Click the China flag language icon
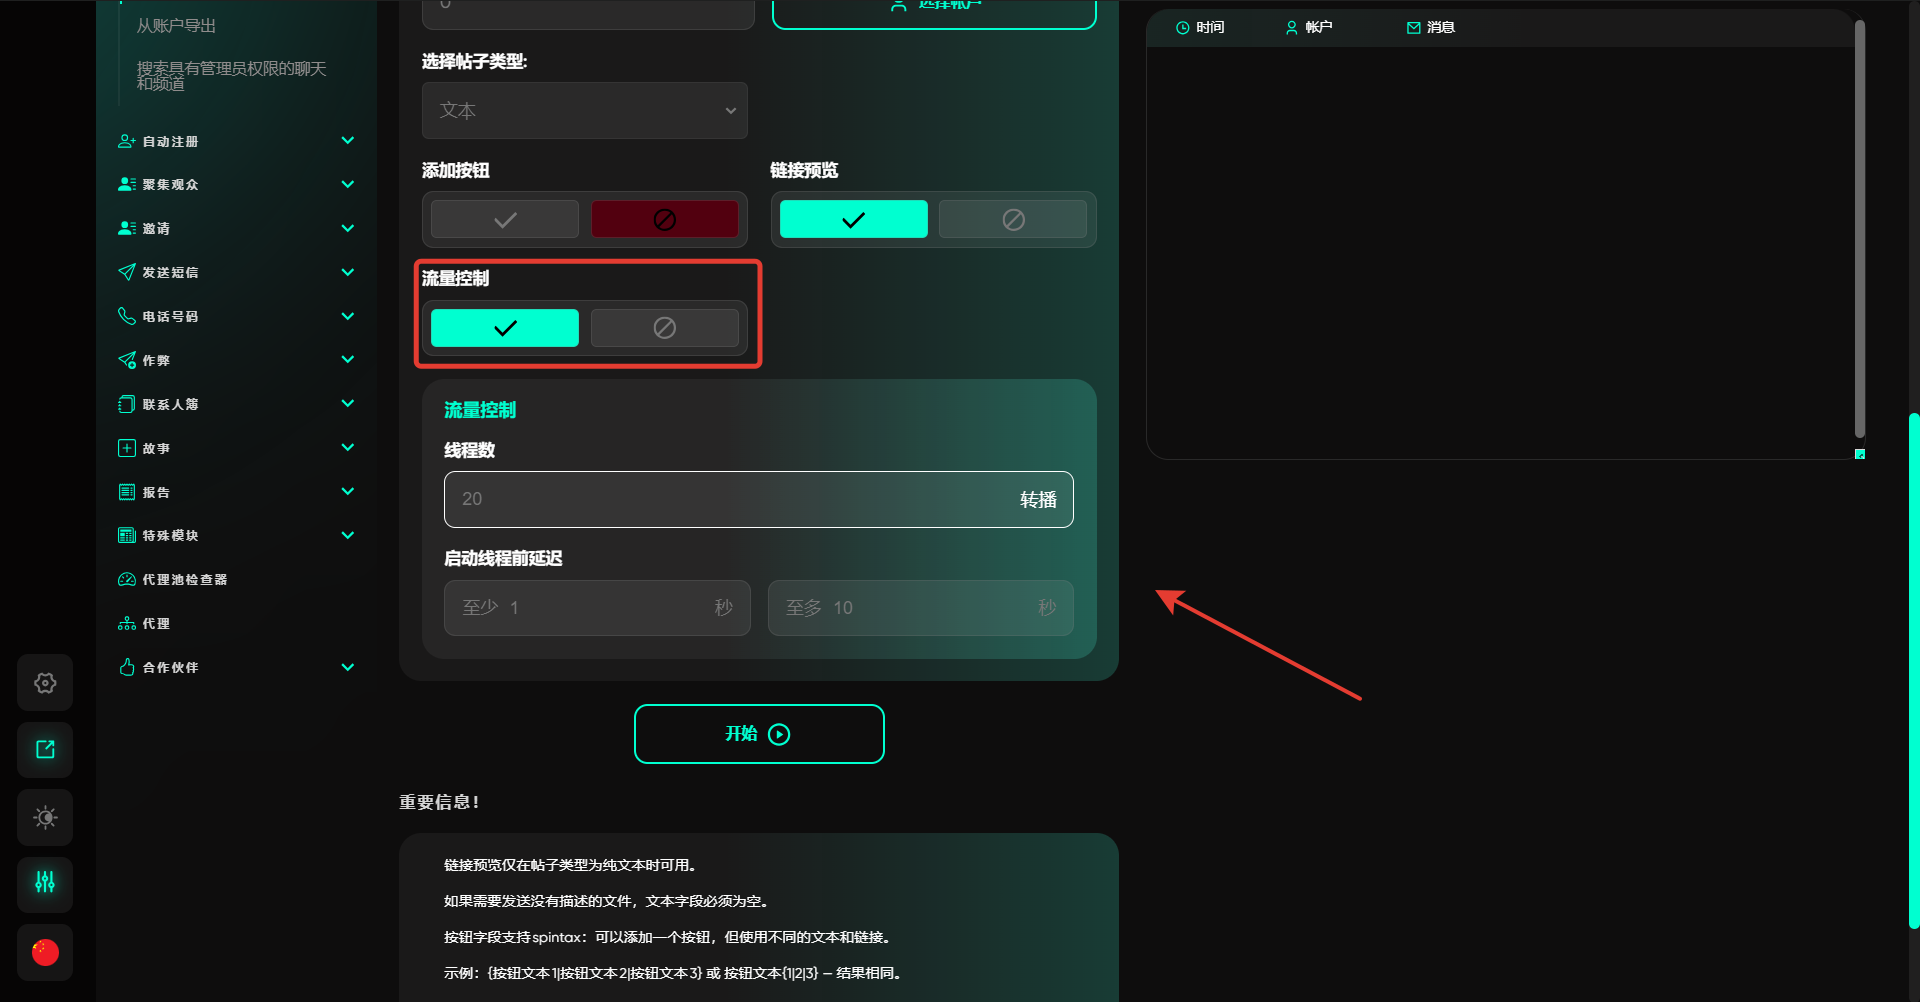 [x=45, y=952]
